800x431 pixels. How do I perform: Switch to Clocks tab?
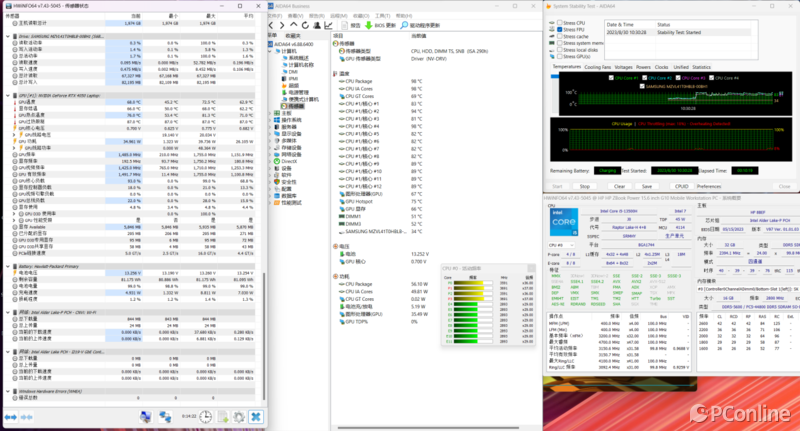tap(661, 67)
